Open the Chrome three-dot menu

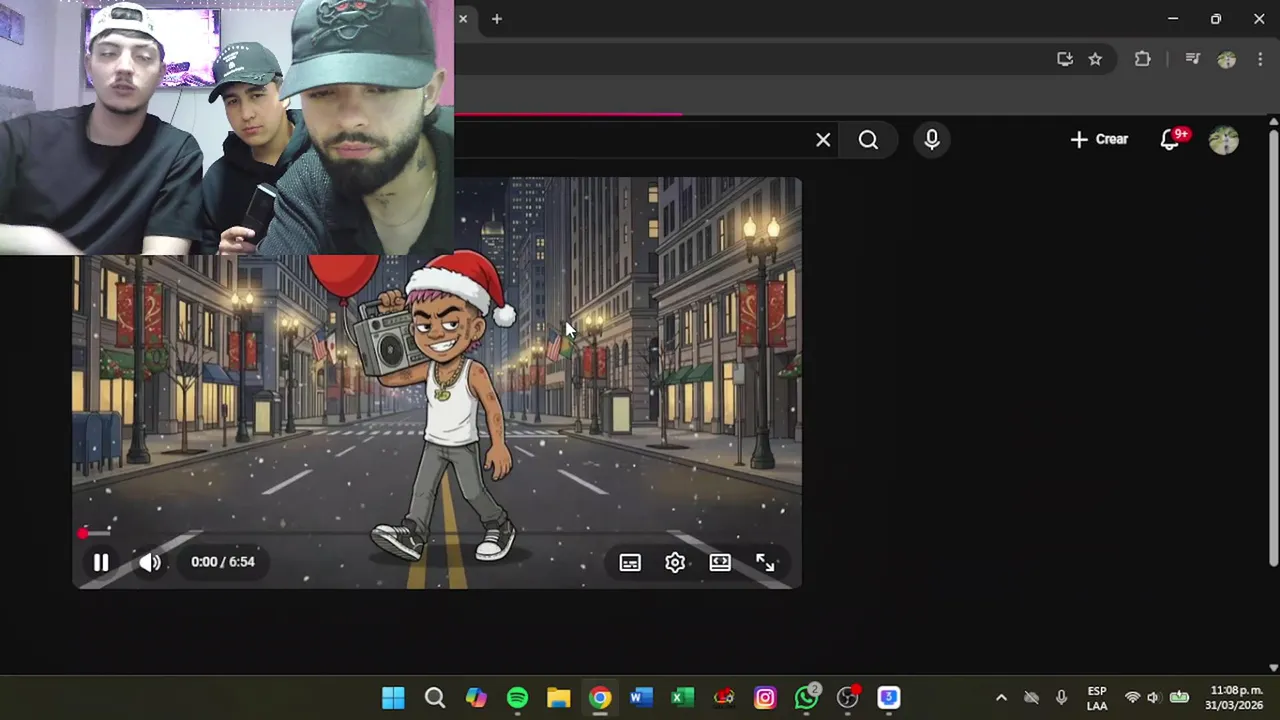tap(1260, 59)
